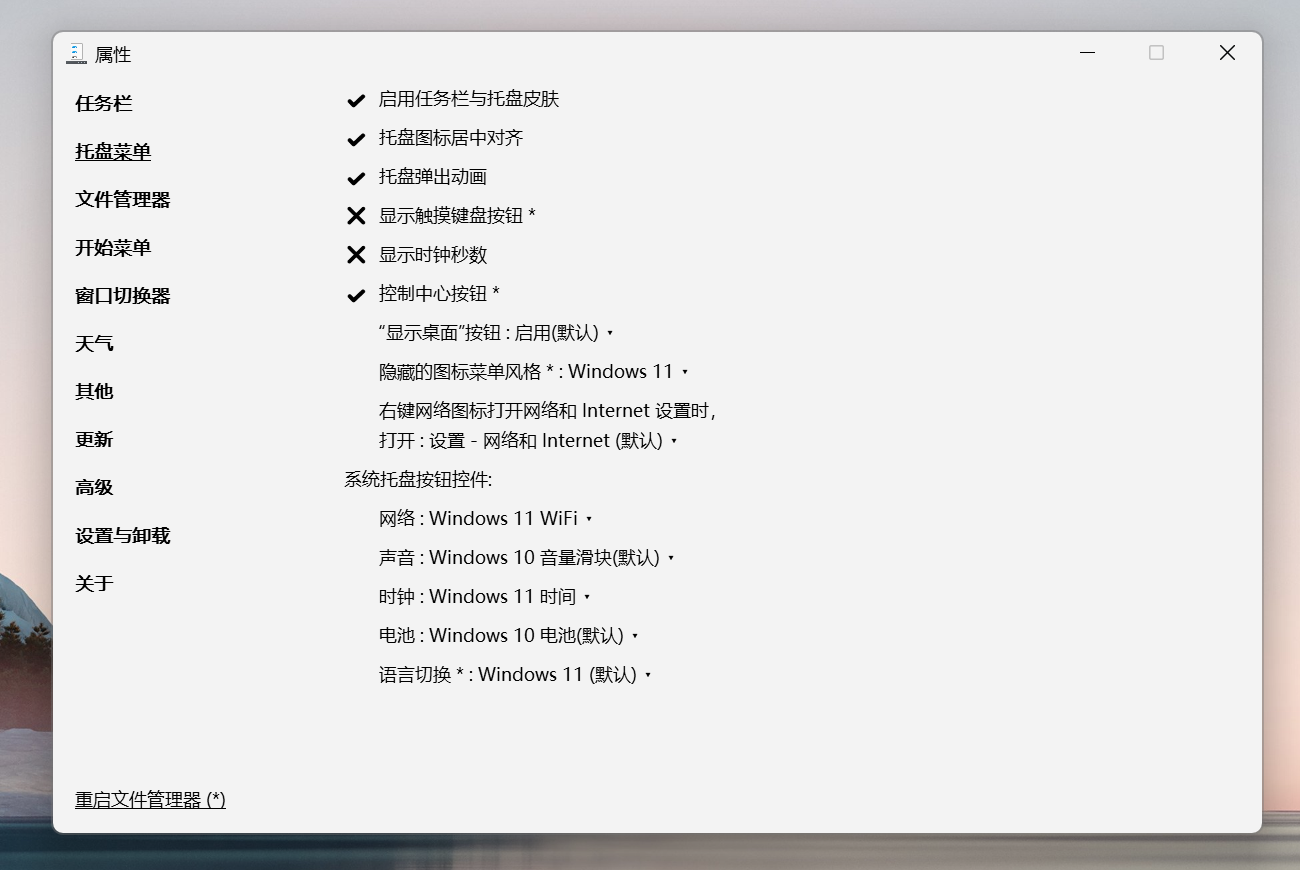Toggle the 启用任务栏与托盘皮肤 checkmark

[x=356, y=100]
